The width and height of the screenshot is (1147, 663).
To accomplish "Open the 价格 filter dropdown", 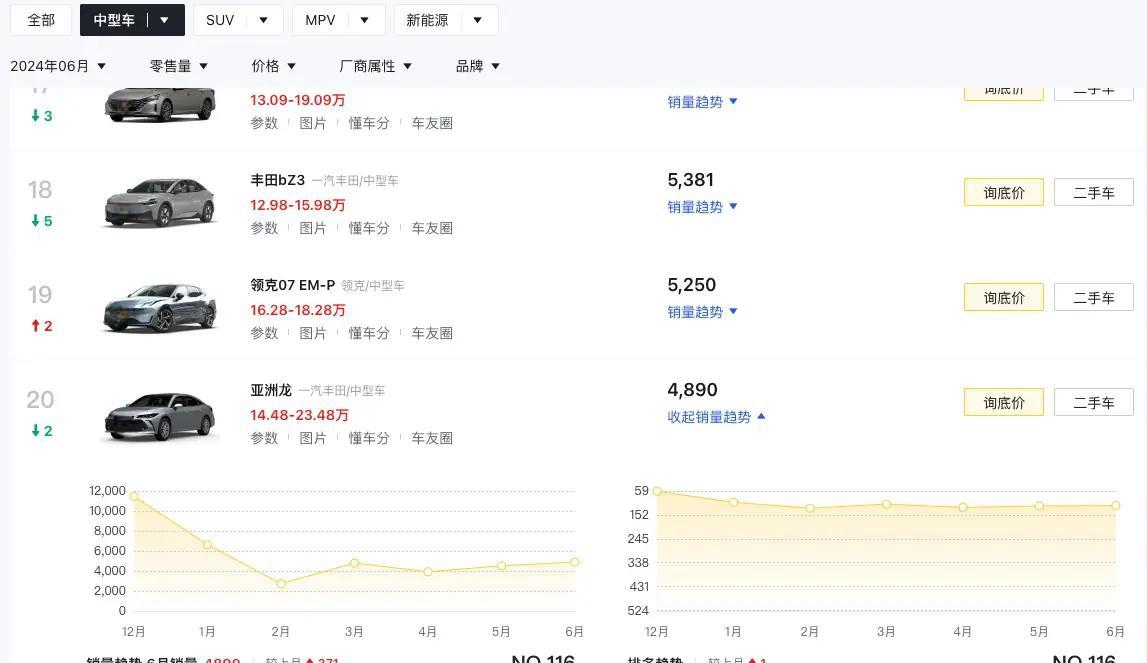I will point(274,66).
